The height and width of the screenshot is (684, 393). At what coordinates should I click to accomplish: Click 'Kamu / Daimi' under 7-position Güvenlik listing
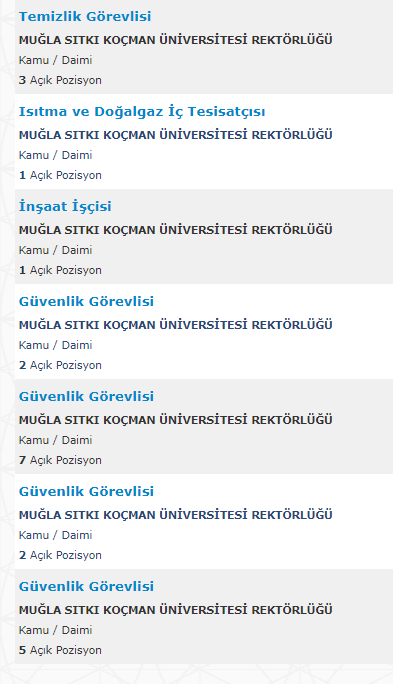[x=55, y=440]
